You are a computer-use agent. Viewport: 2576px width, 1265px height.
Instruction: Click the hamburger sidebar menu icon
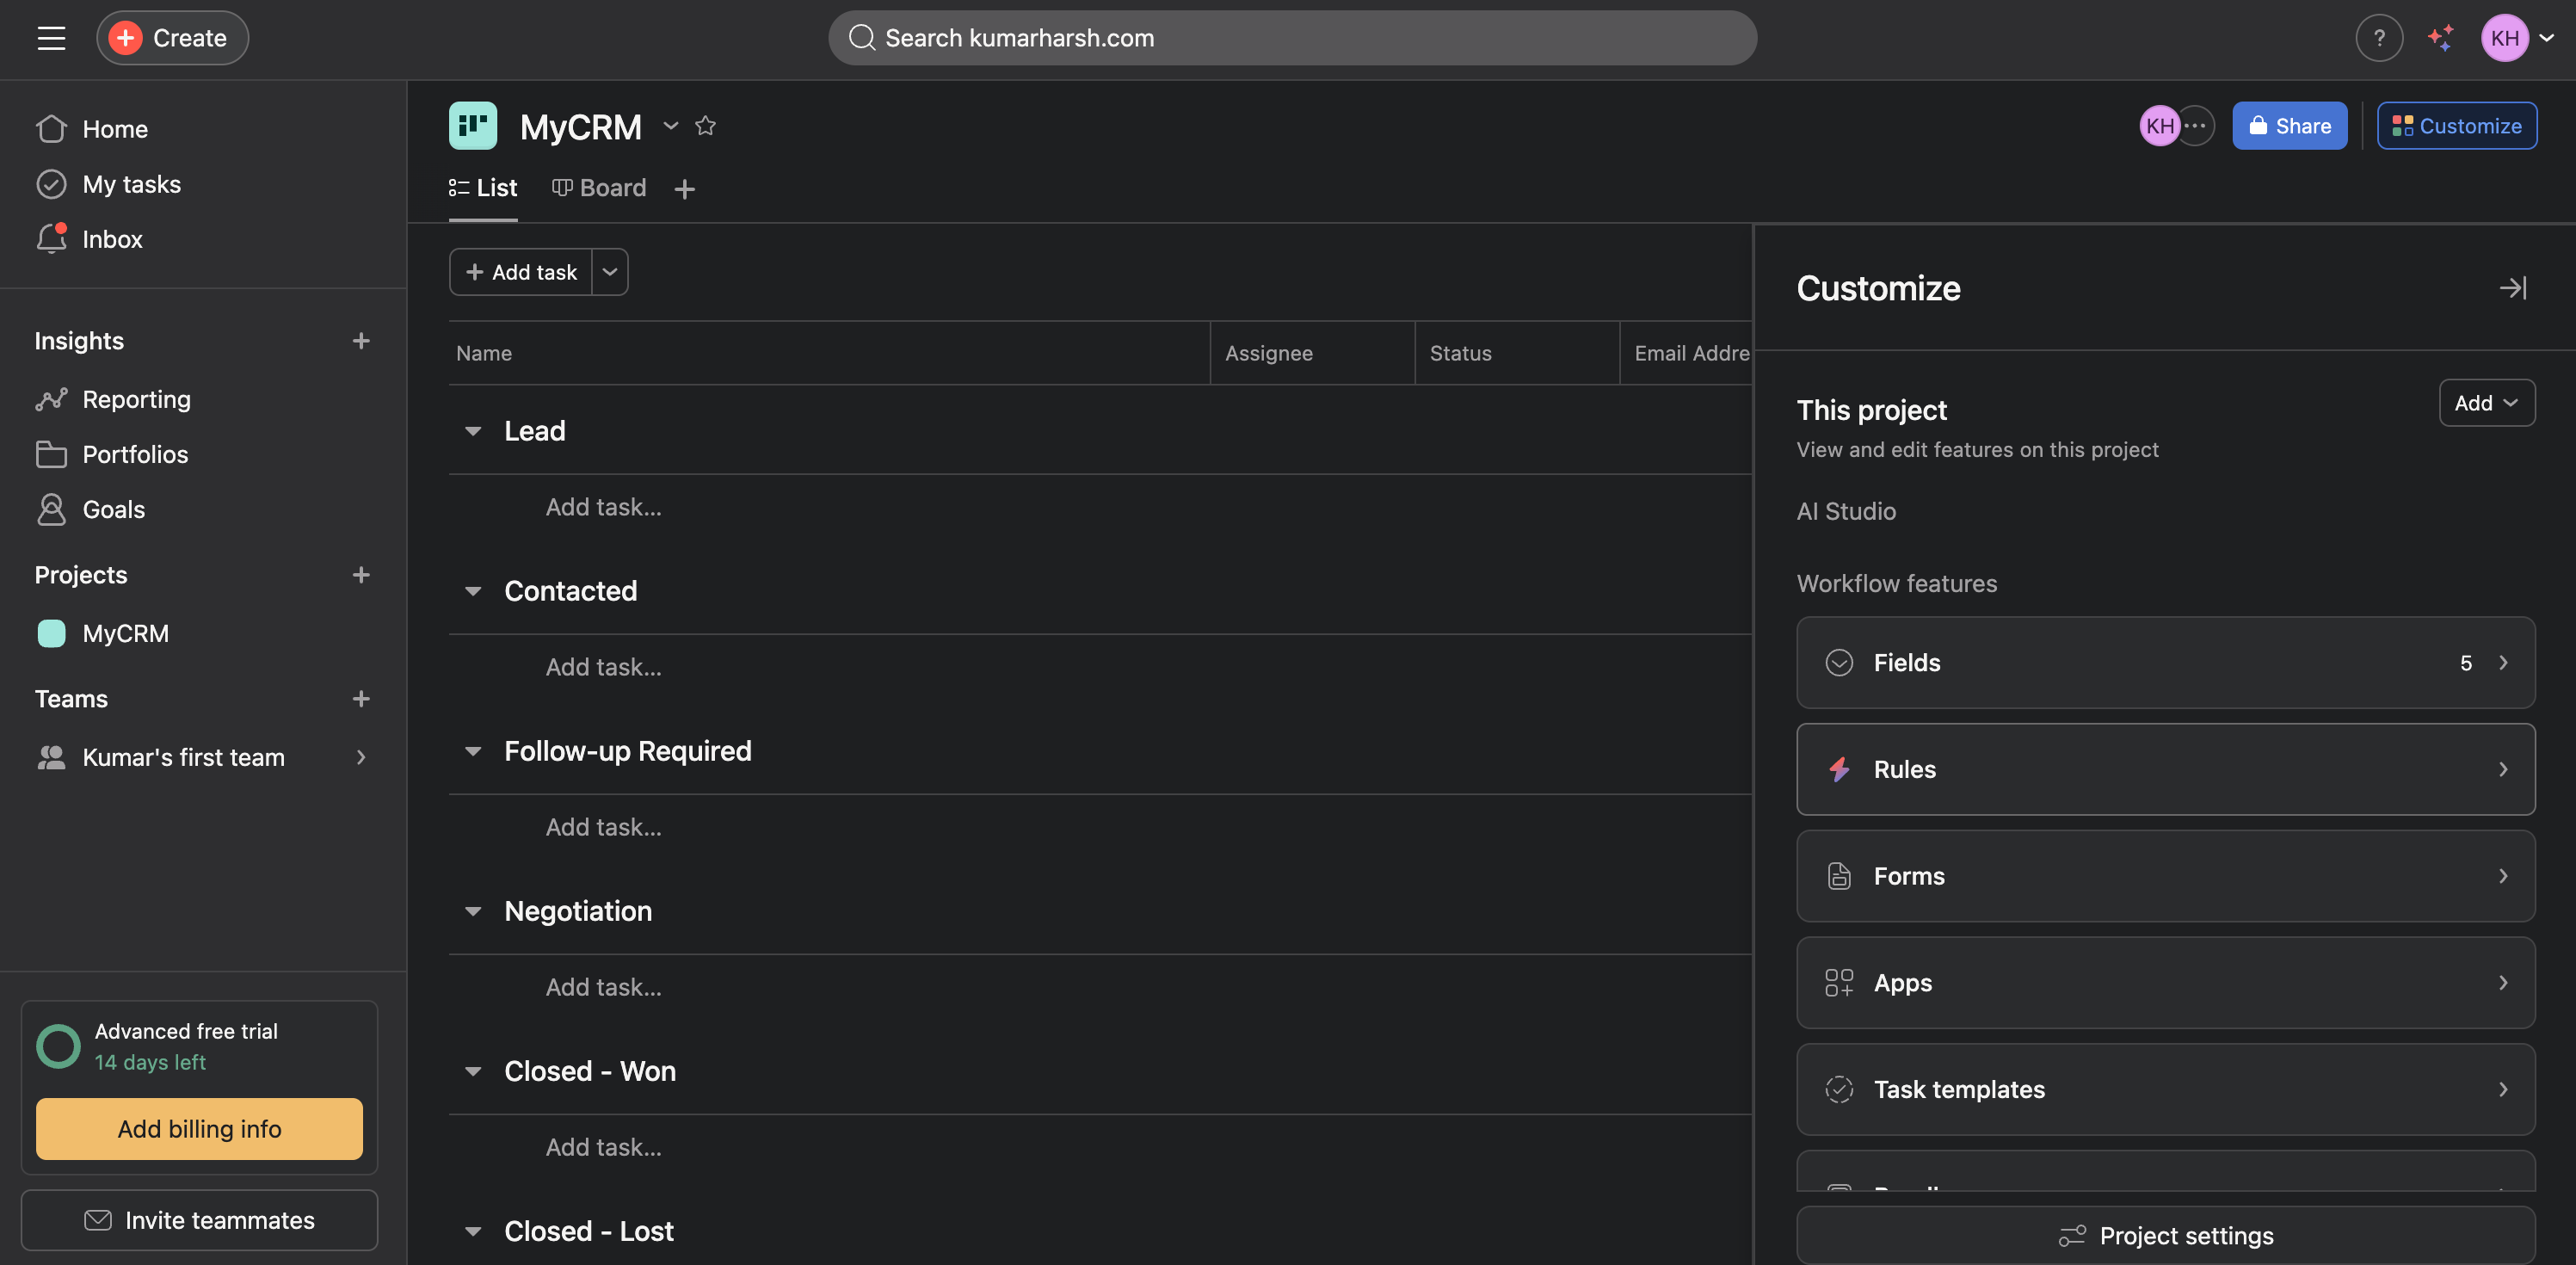coord(51,37)
